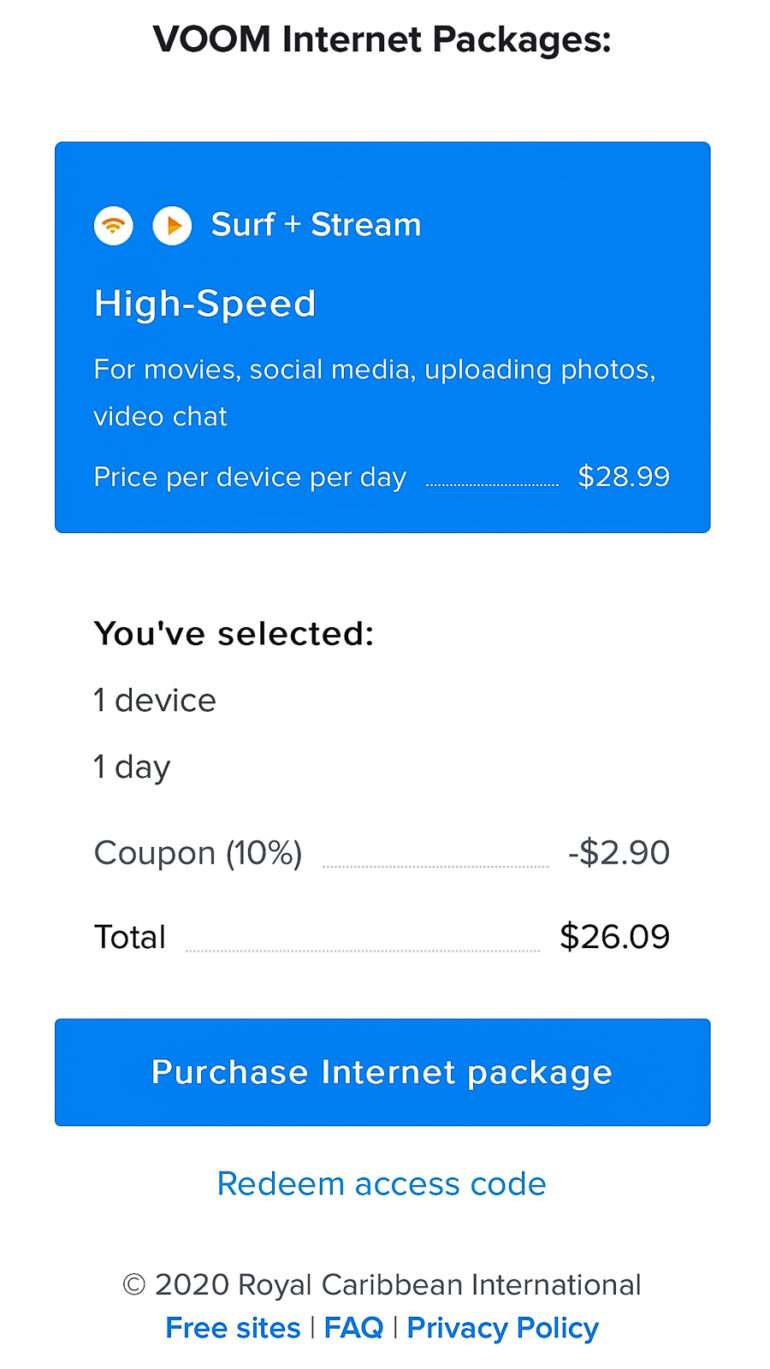Screen dimensions: 770x1369
Task: Click the orange play stream icon
Action: tap(172, 226)
